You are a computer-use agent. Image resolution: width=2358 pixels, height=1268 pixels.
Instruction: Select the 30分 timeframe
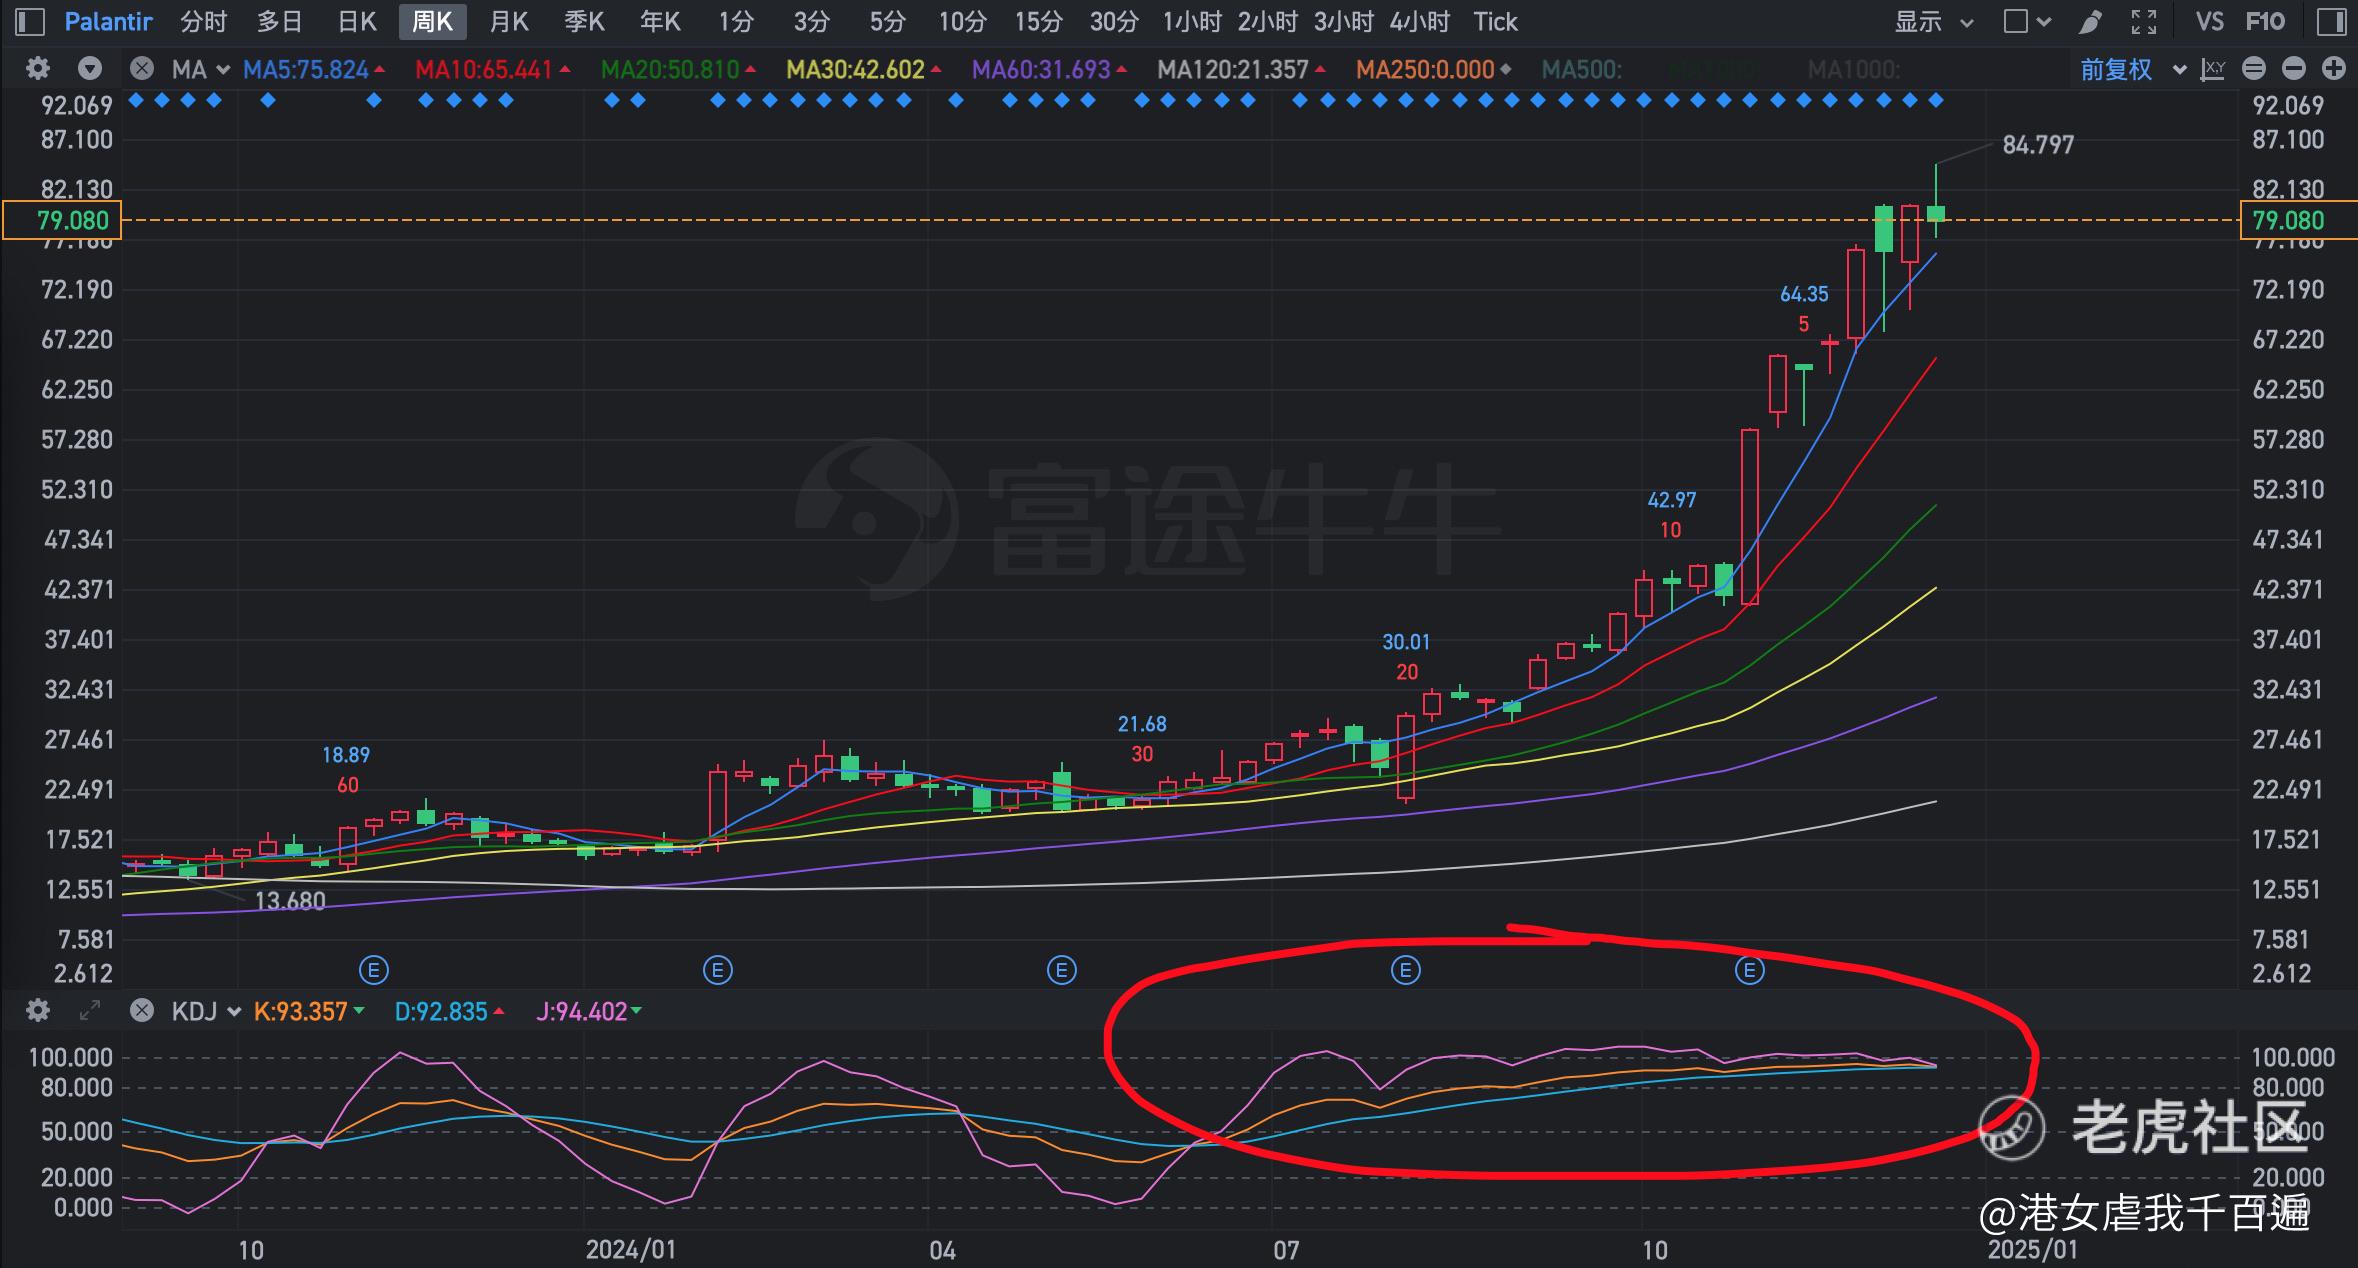(1114, 21)
